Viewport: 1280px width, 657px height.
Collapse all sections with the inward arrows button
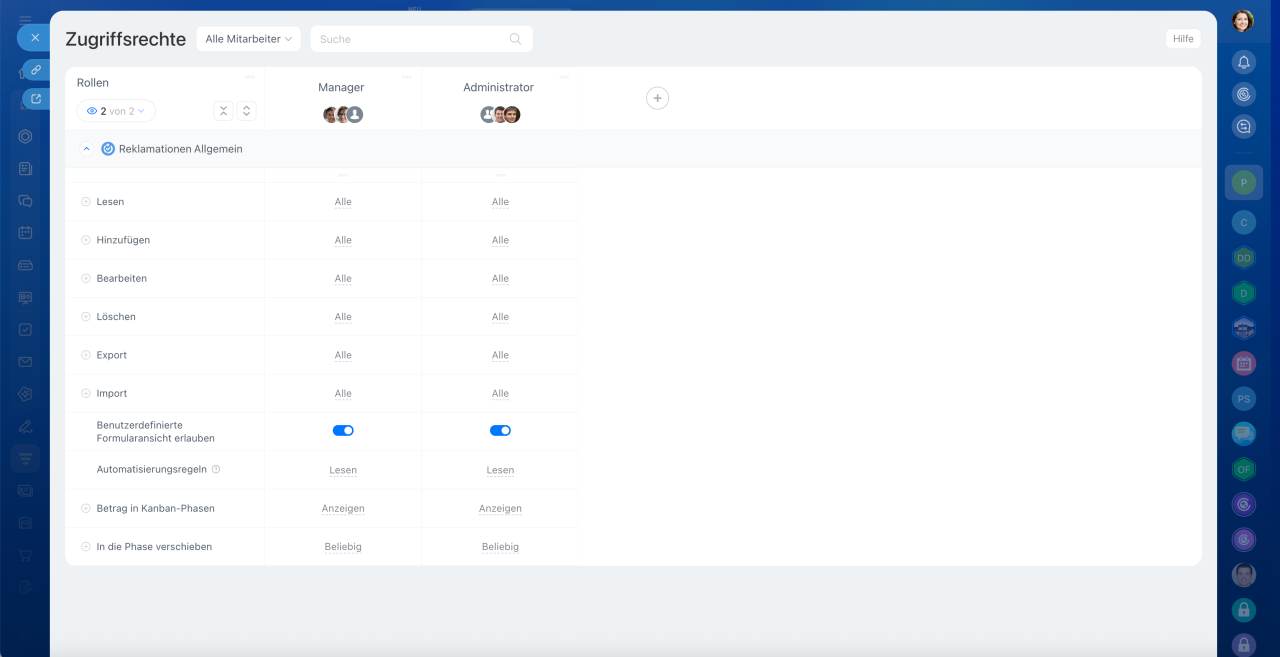[223, 111]
